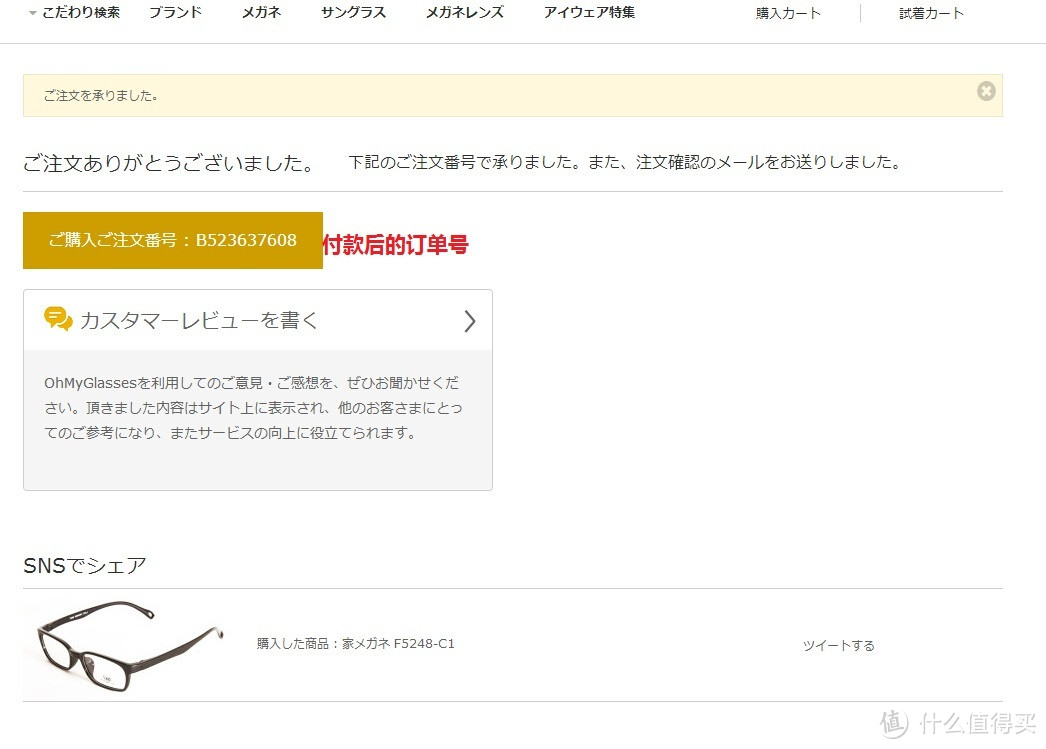The width and height of the screenshot is (1046, 749).
Task: Open the こだわり検索 dropdown menu
Action: (x=75, y=13)
